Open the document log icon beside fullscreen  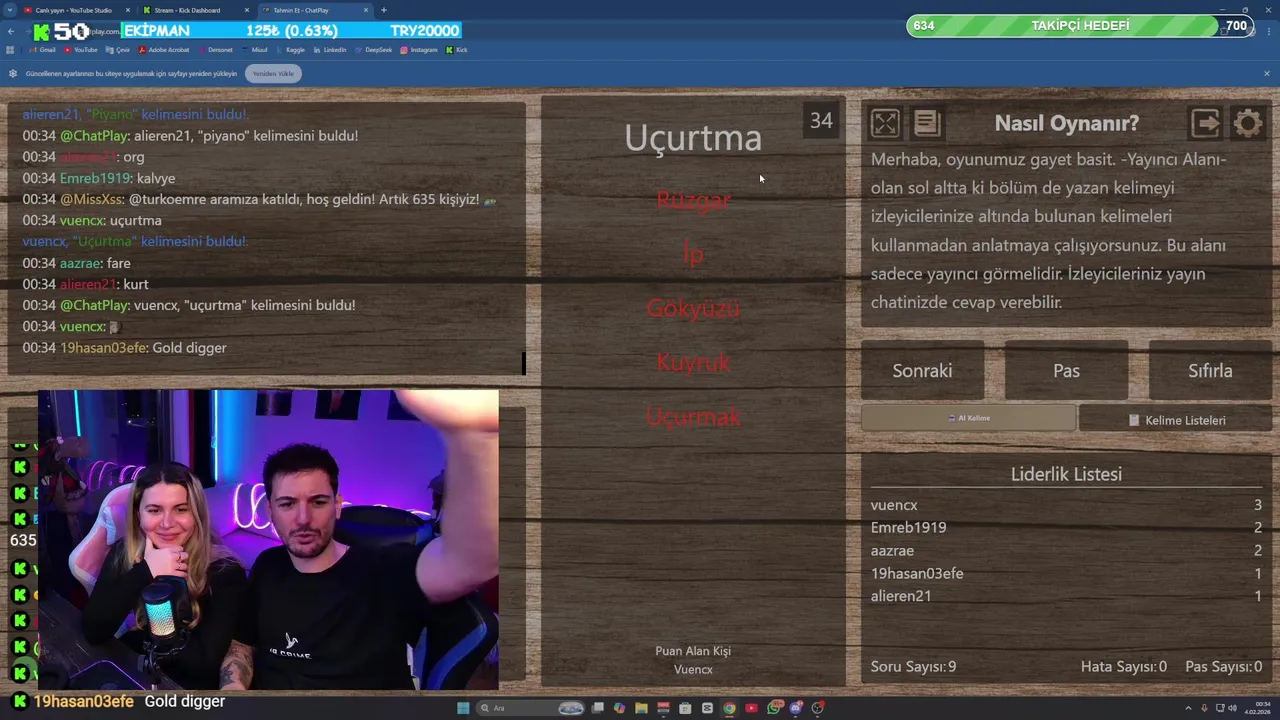[x=927, y=123]
